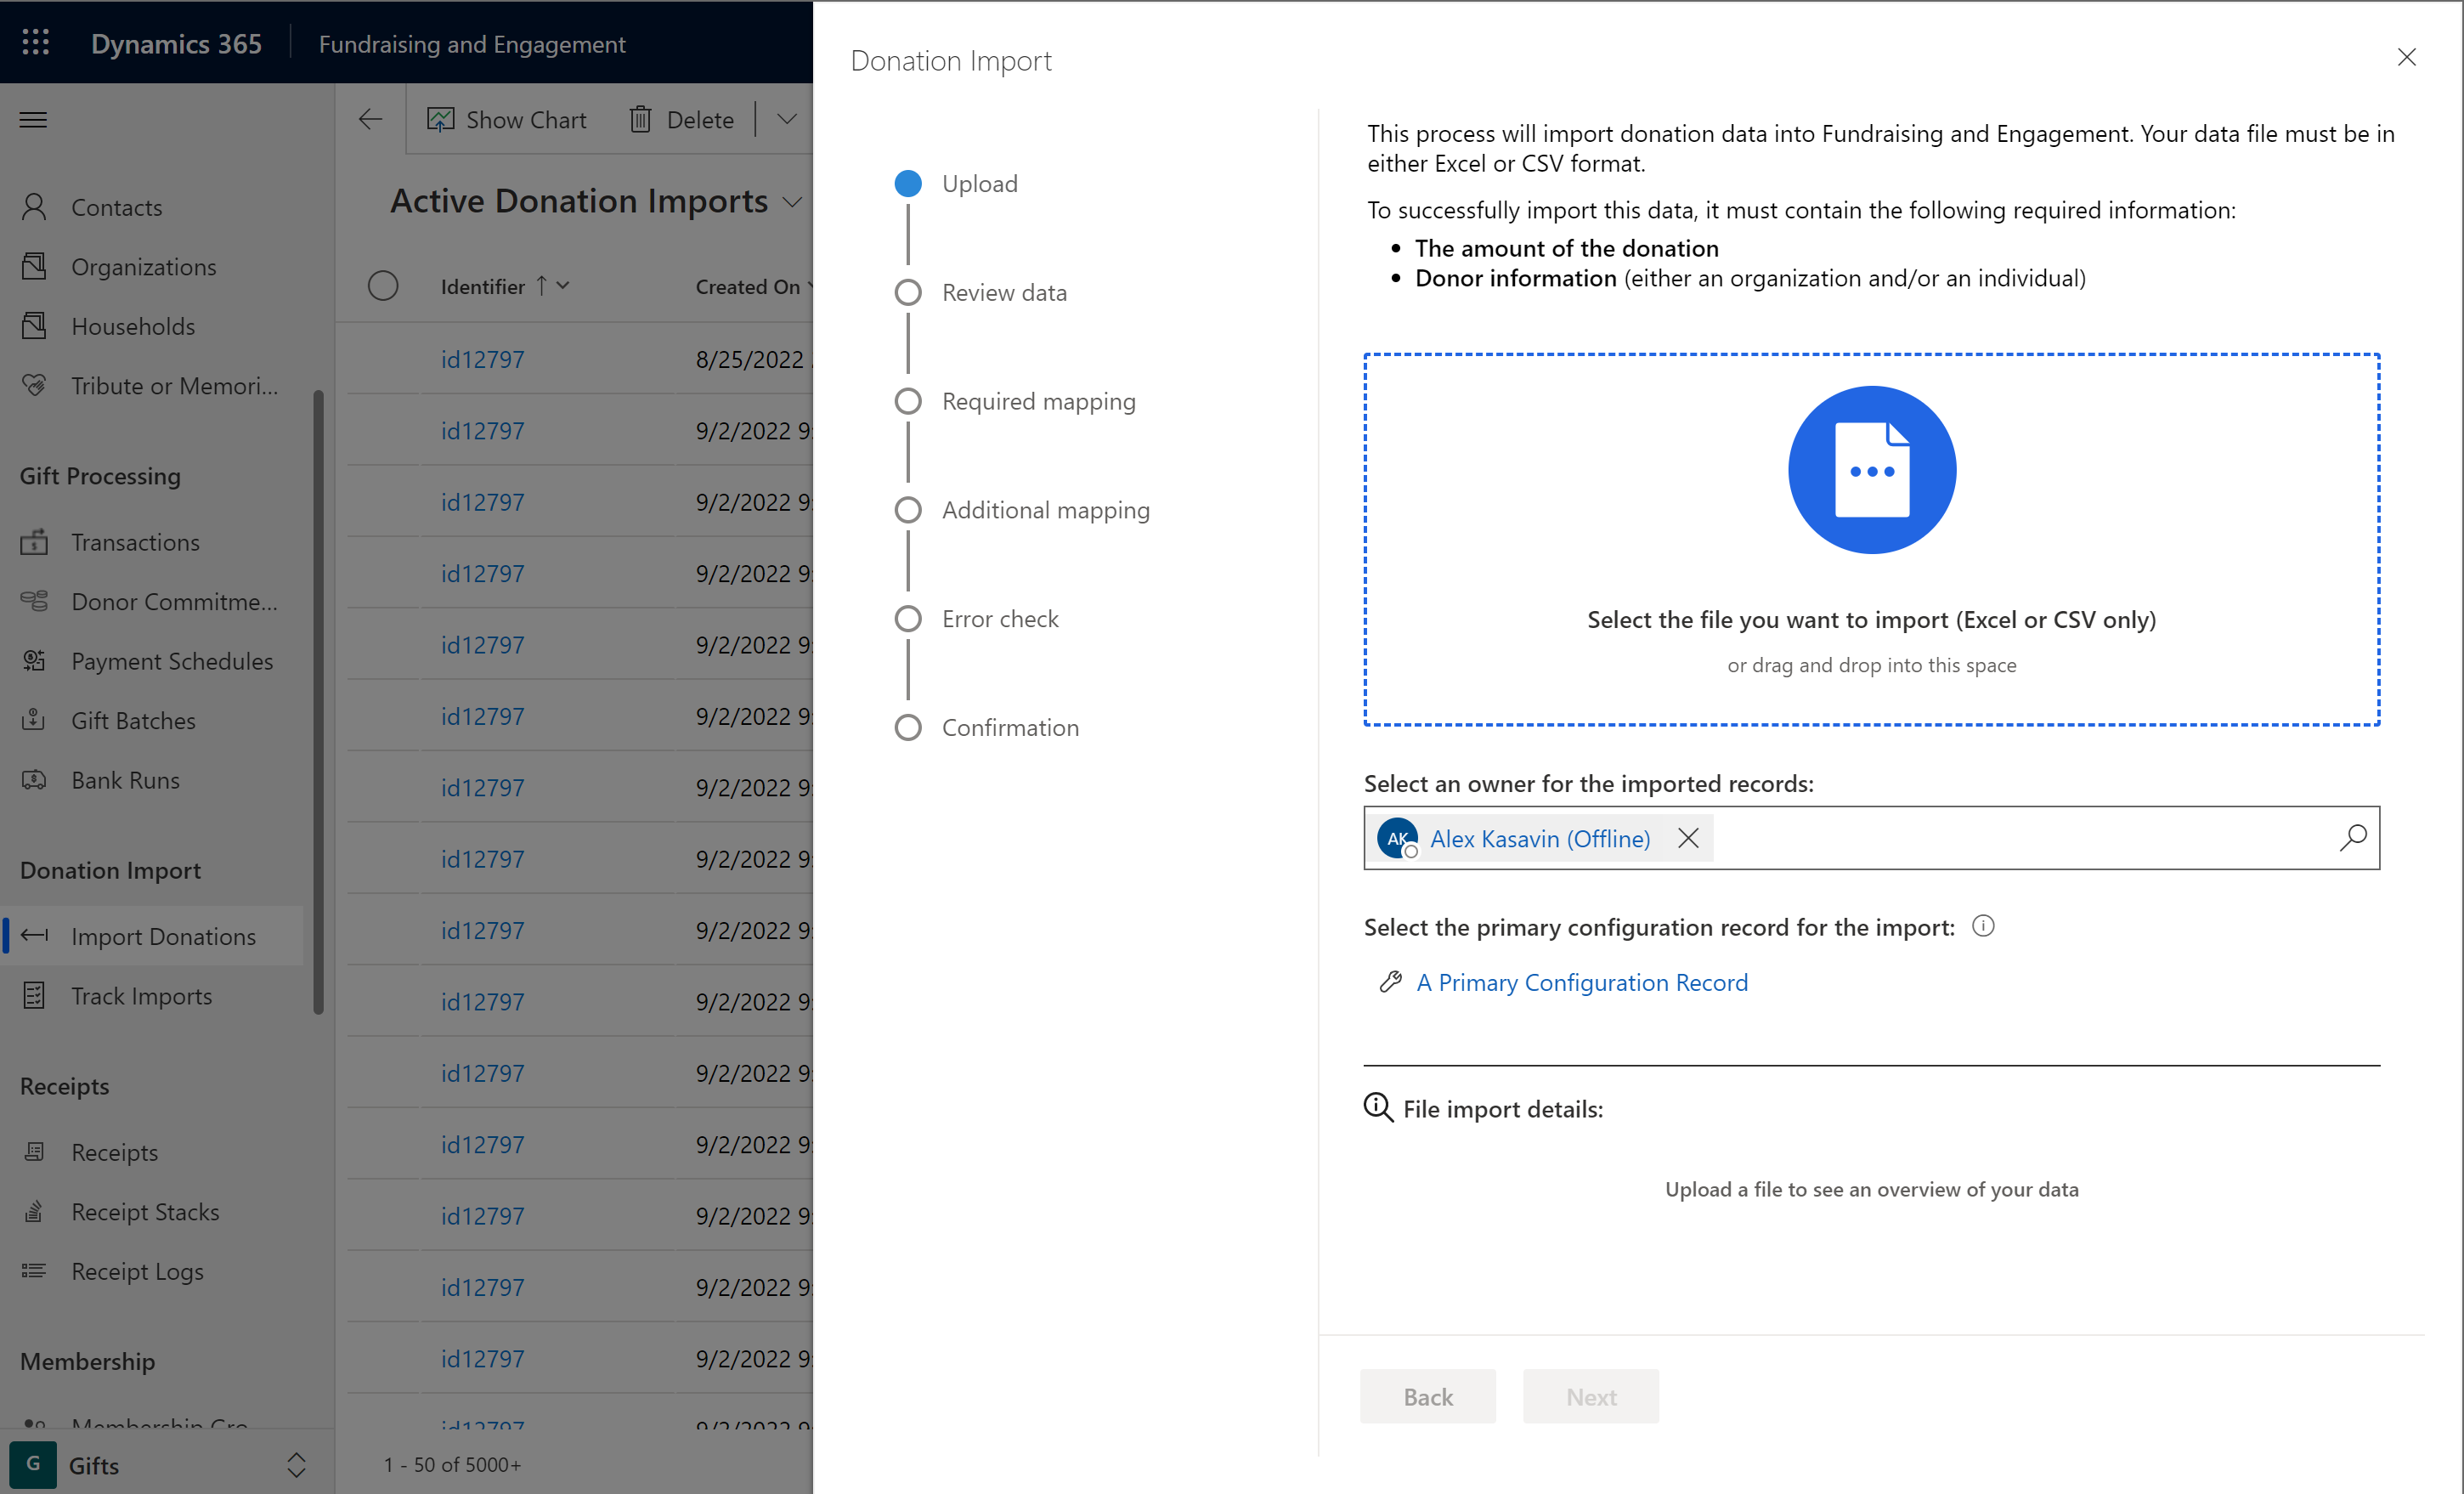The image size is (2464, 1494).
Task: Select the Error check step circle
Action: pos(908,618)
